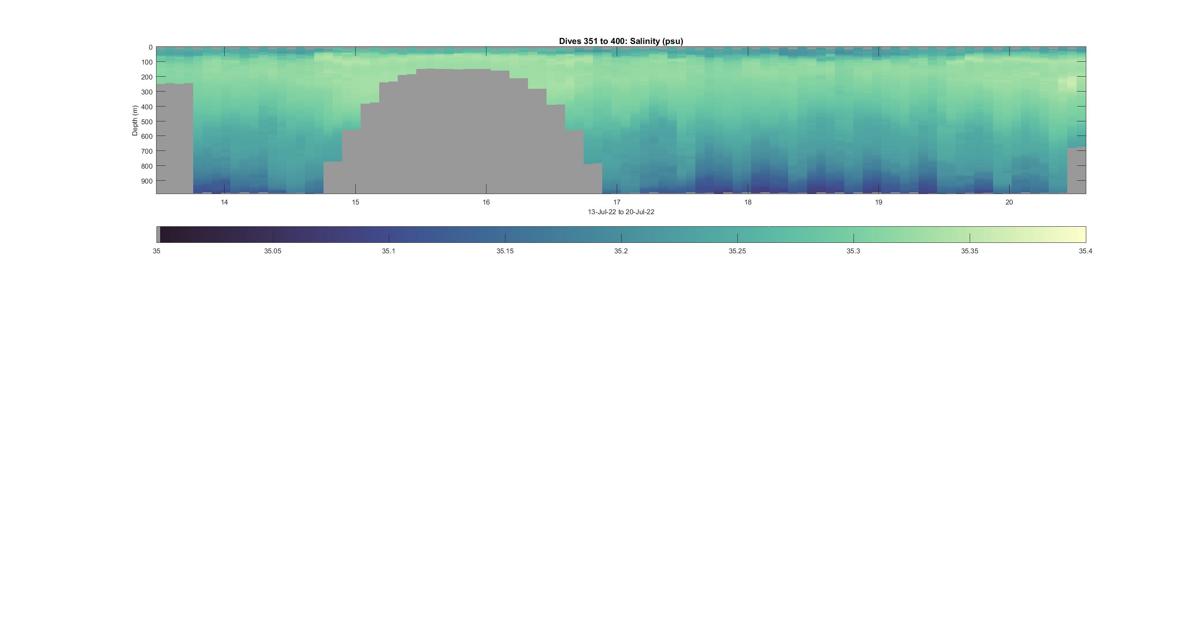1200x622 pixels.
Task: Click the gray no-data block at the plot's right edge
Action: click(1076, 171)
